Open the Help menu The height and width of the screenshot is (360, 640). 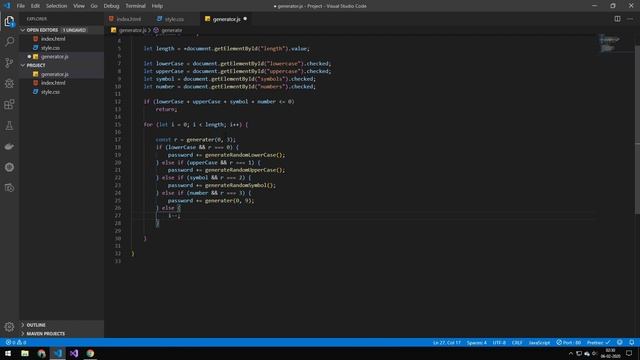tap(157, 6)
